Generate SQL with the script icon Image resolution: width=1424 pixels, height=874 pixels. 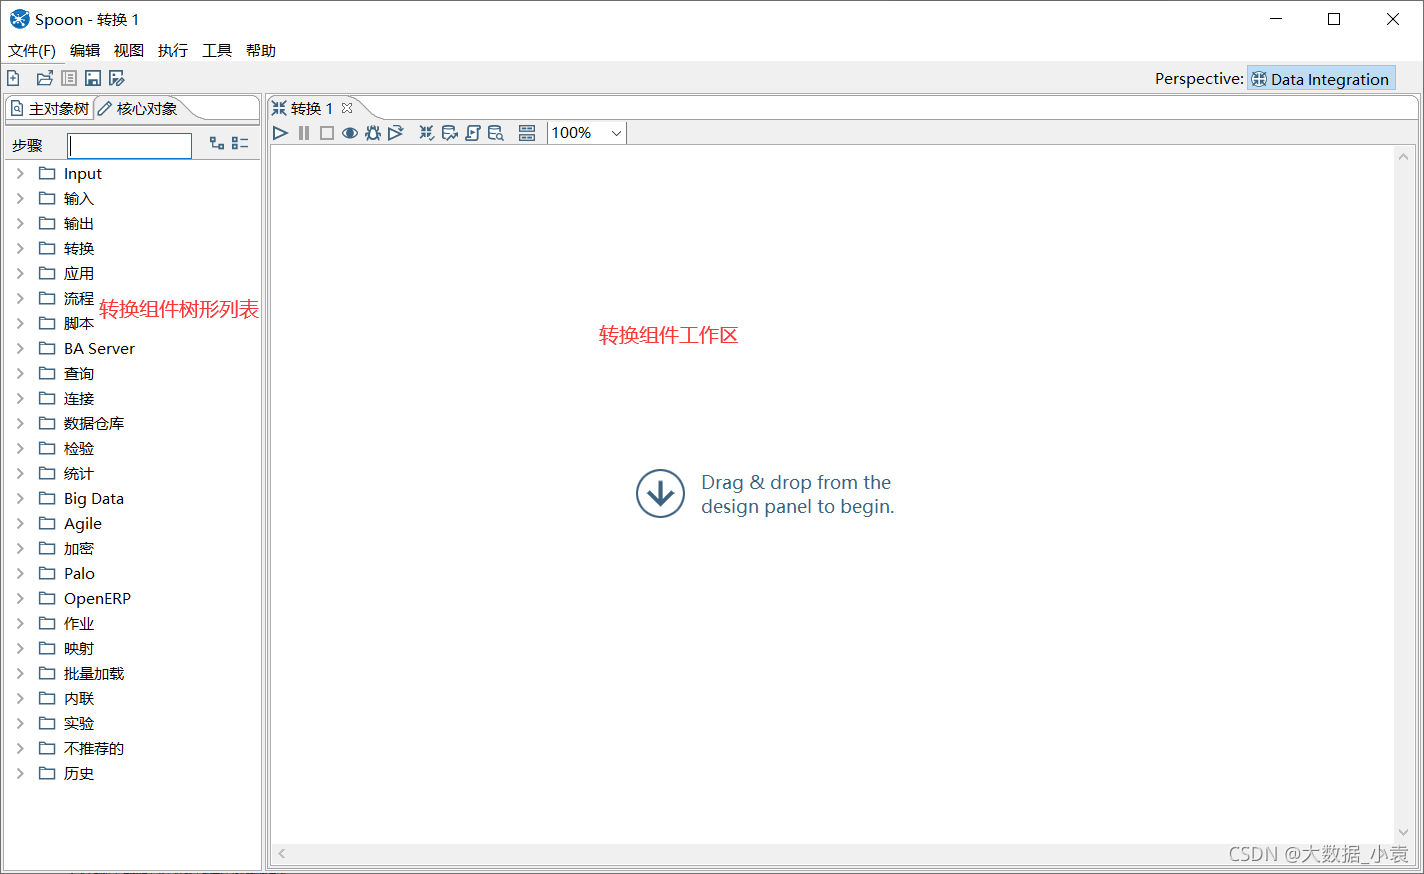473,133
